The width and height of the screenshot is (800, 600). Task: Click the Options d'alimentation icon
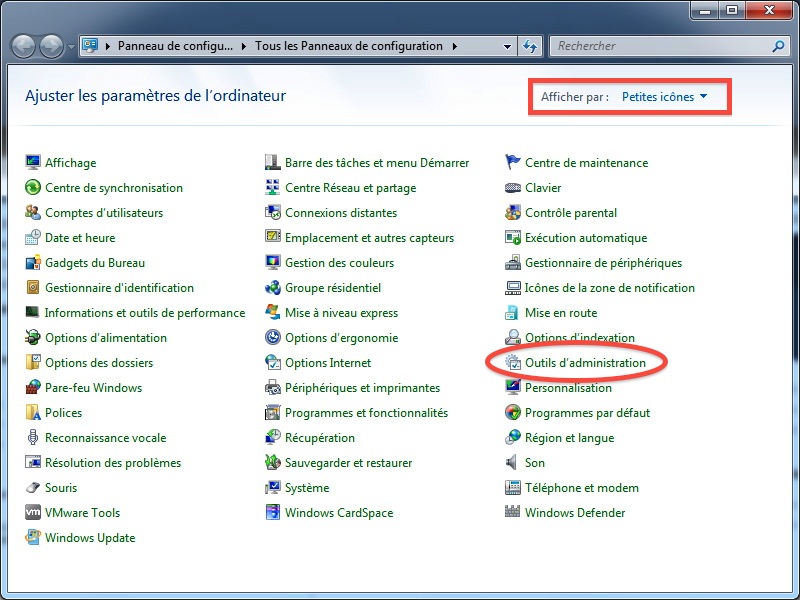coord(33,337)
